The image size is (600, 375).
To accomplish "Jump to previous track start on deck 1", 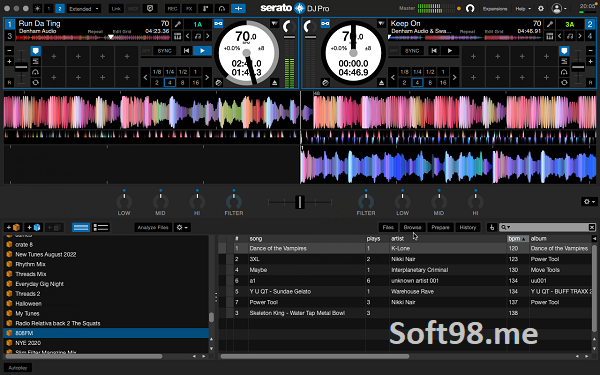I will [186, 51].
